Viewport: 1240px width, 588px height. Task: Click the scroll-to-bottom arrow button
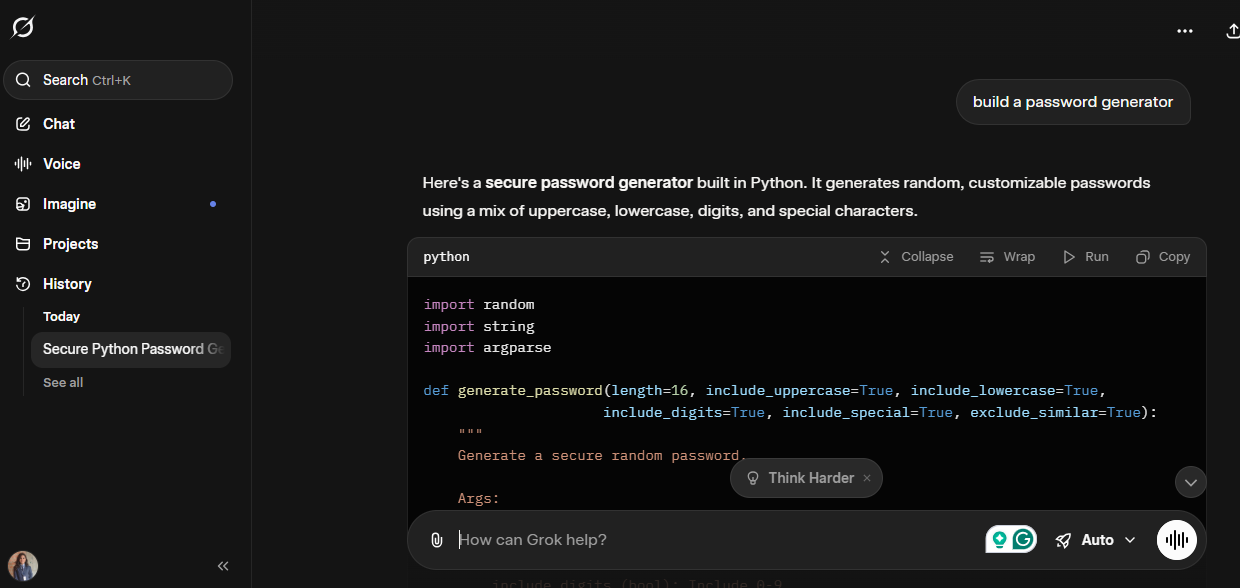(x=1190, y=482)
